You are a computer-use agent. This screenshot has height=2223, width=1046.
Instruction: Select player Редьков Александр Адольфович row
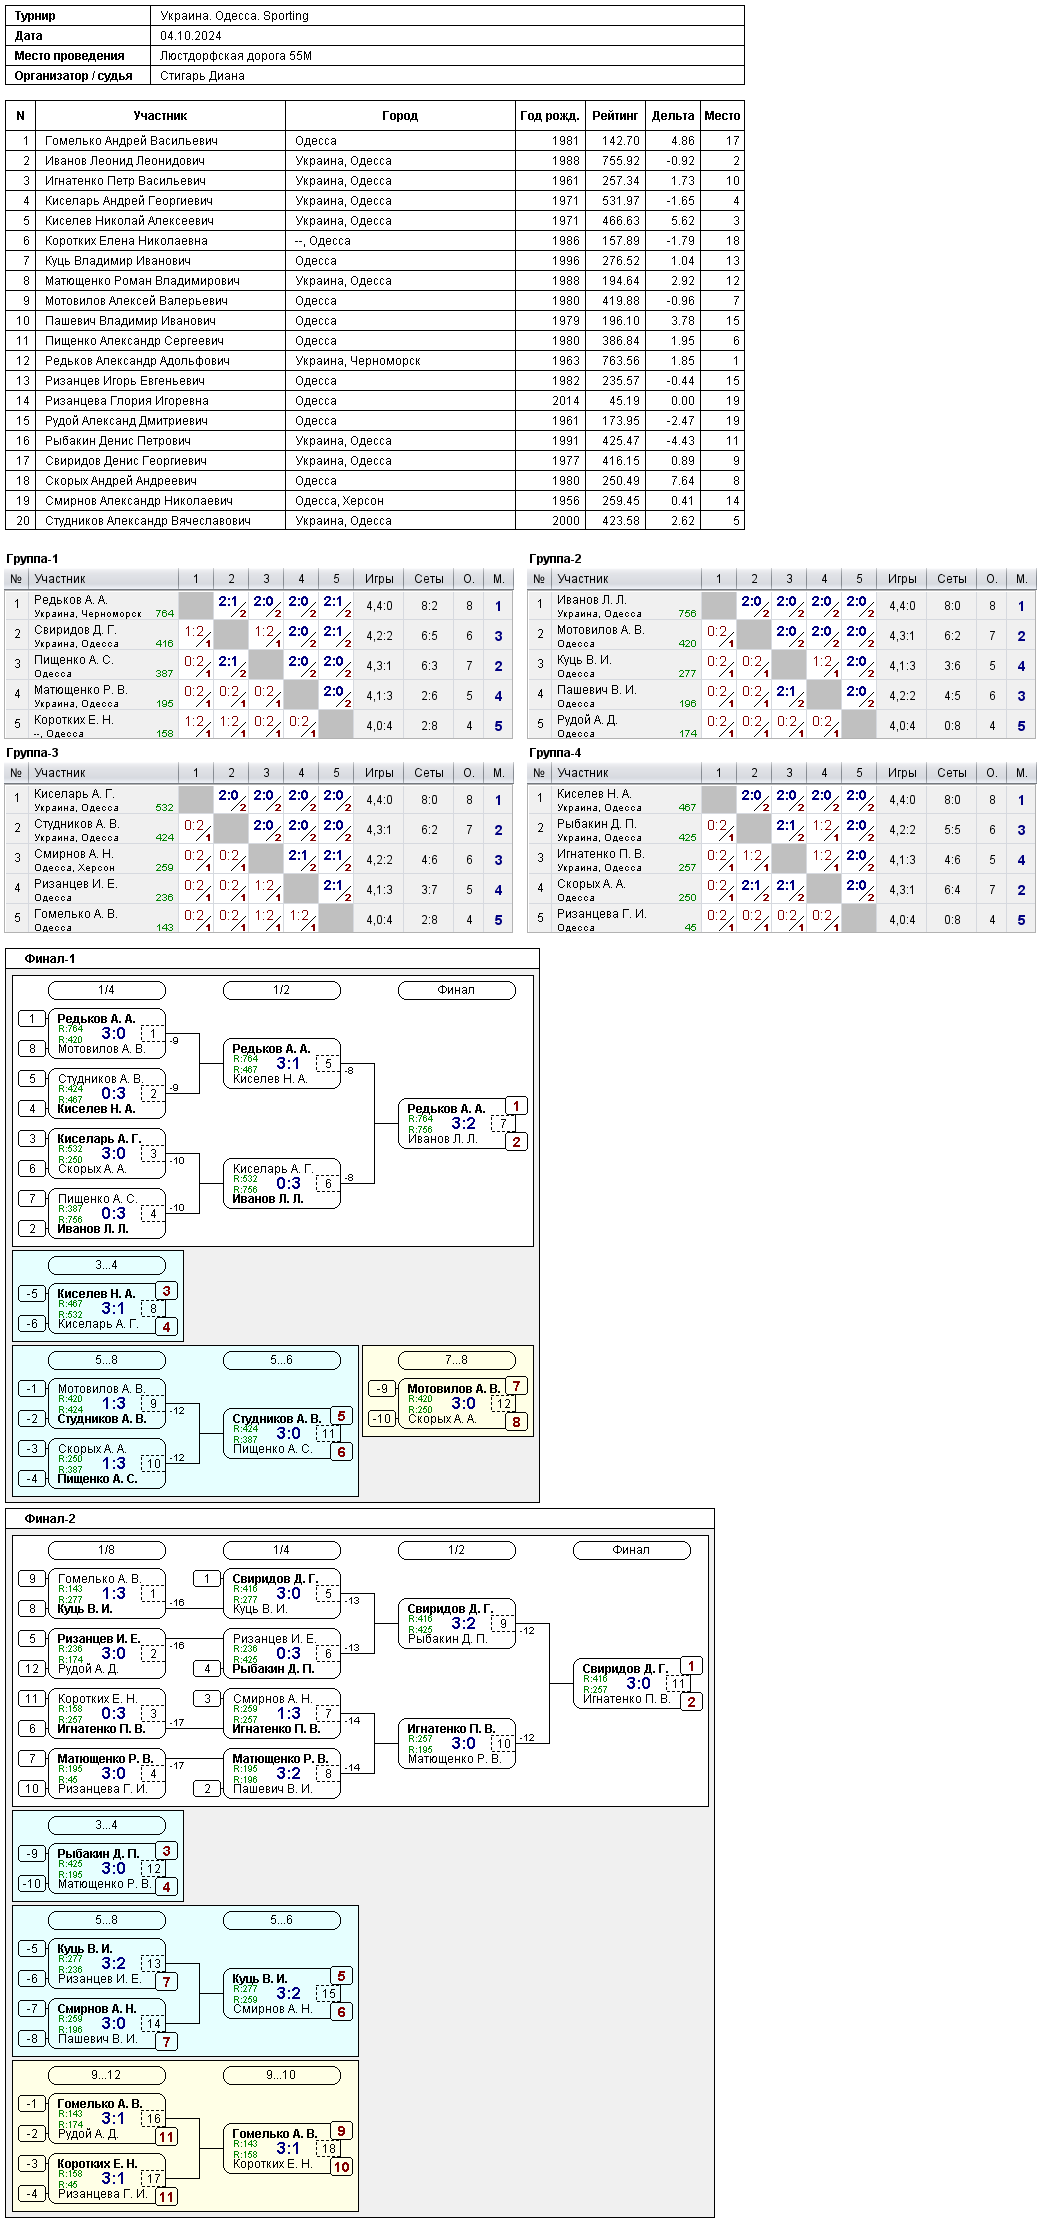(x=375, y=361)
